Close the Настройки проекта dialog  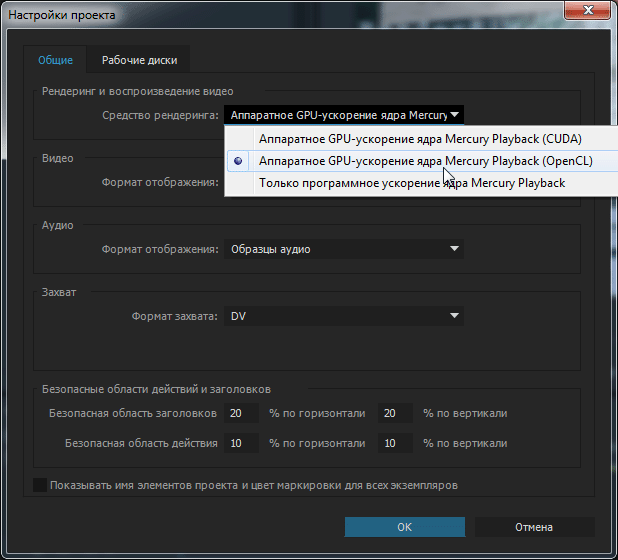[587, 9]
